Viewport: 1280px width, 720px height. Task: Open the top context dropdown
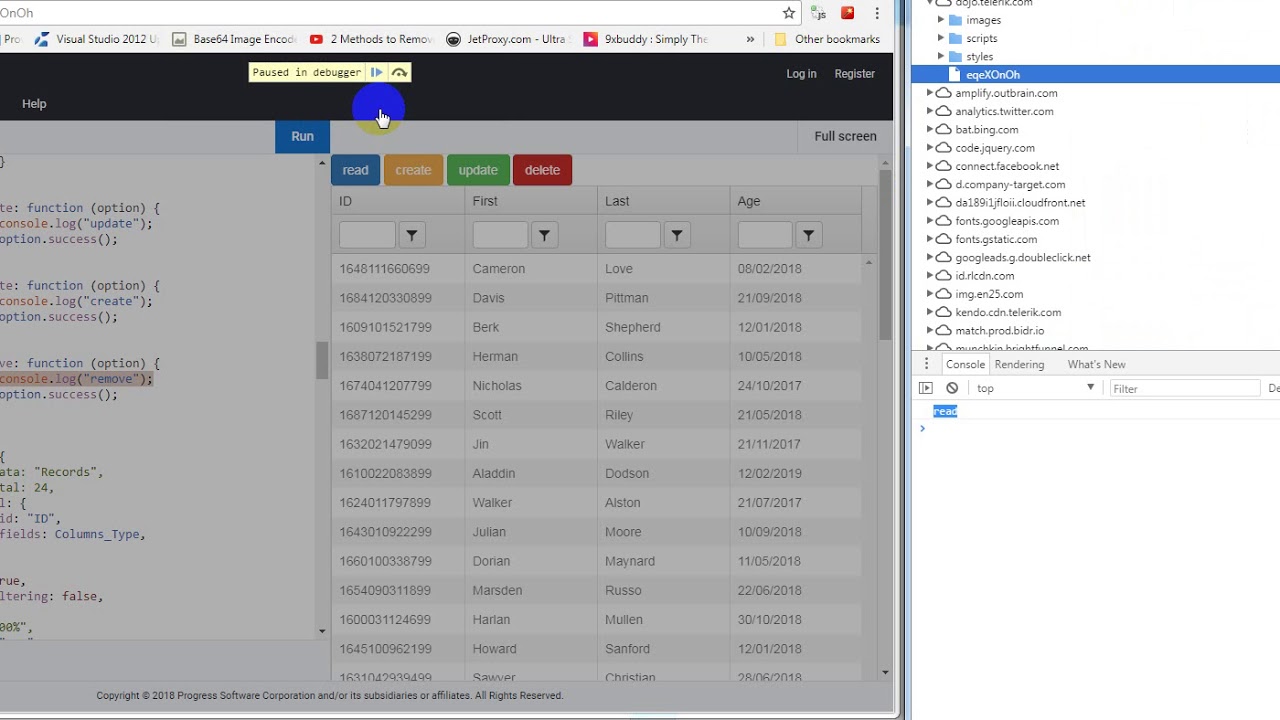(1036, 388)
